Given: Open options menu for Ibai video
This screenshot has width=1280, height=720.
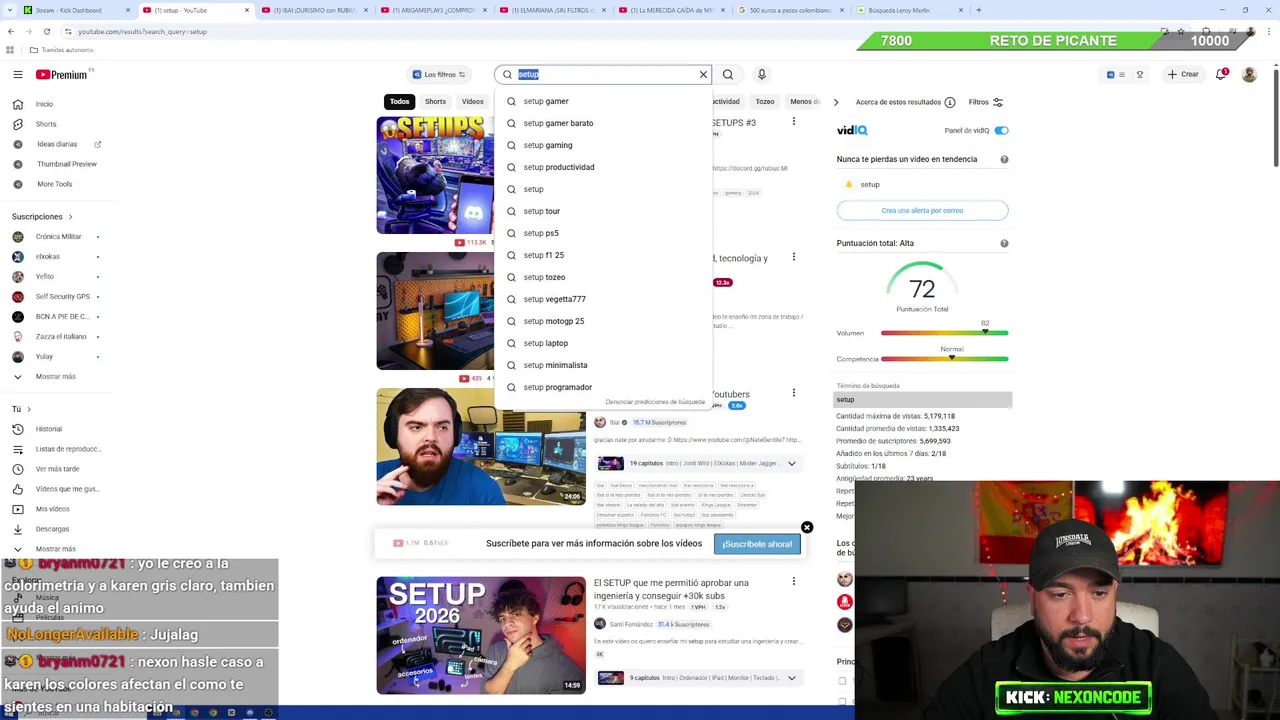Looking at the screenshot, I should (x=794, y=393).
